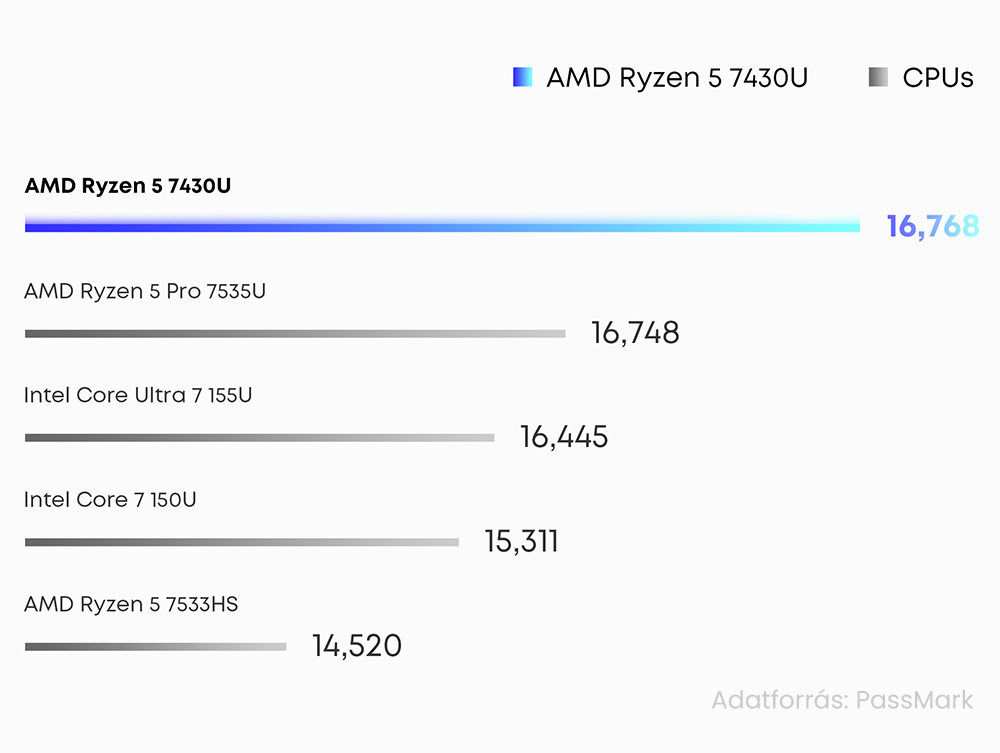Click the blue AMD Ryzen 5 7430U legend swatch
The width and height of the screenshot is (1000, 753).
tap(522, 77)
